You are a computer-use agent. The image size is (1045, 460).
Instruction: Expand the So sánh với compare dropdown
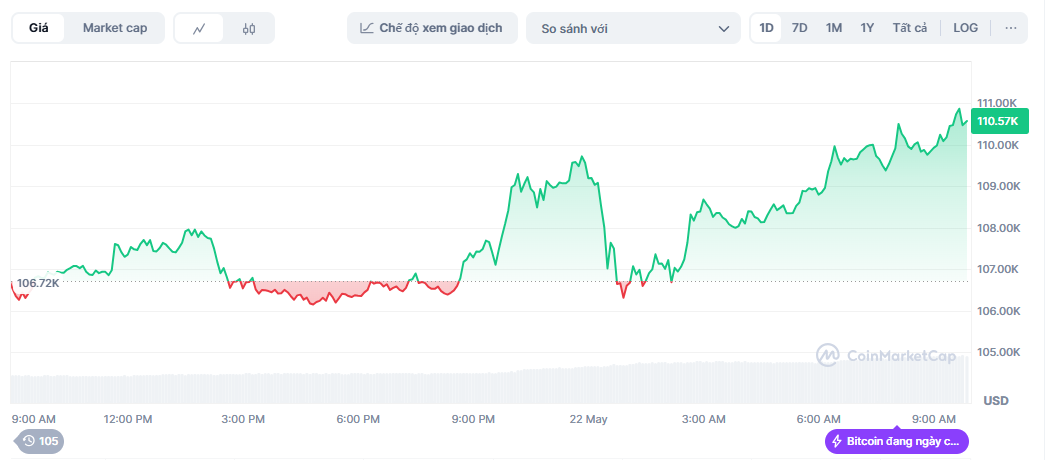pos(633,29)
